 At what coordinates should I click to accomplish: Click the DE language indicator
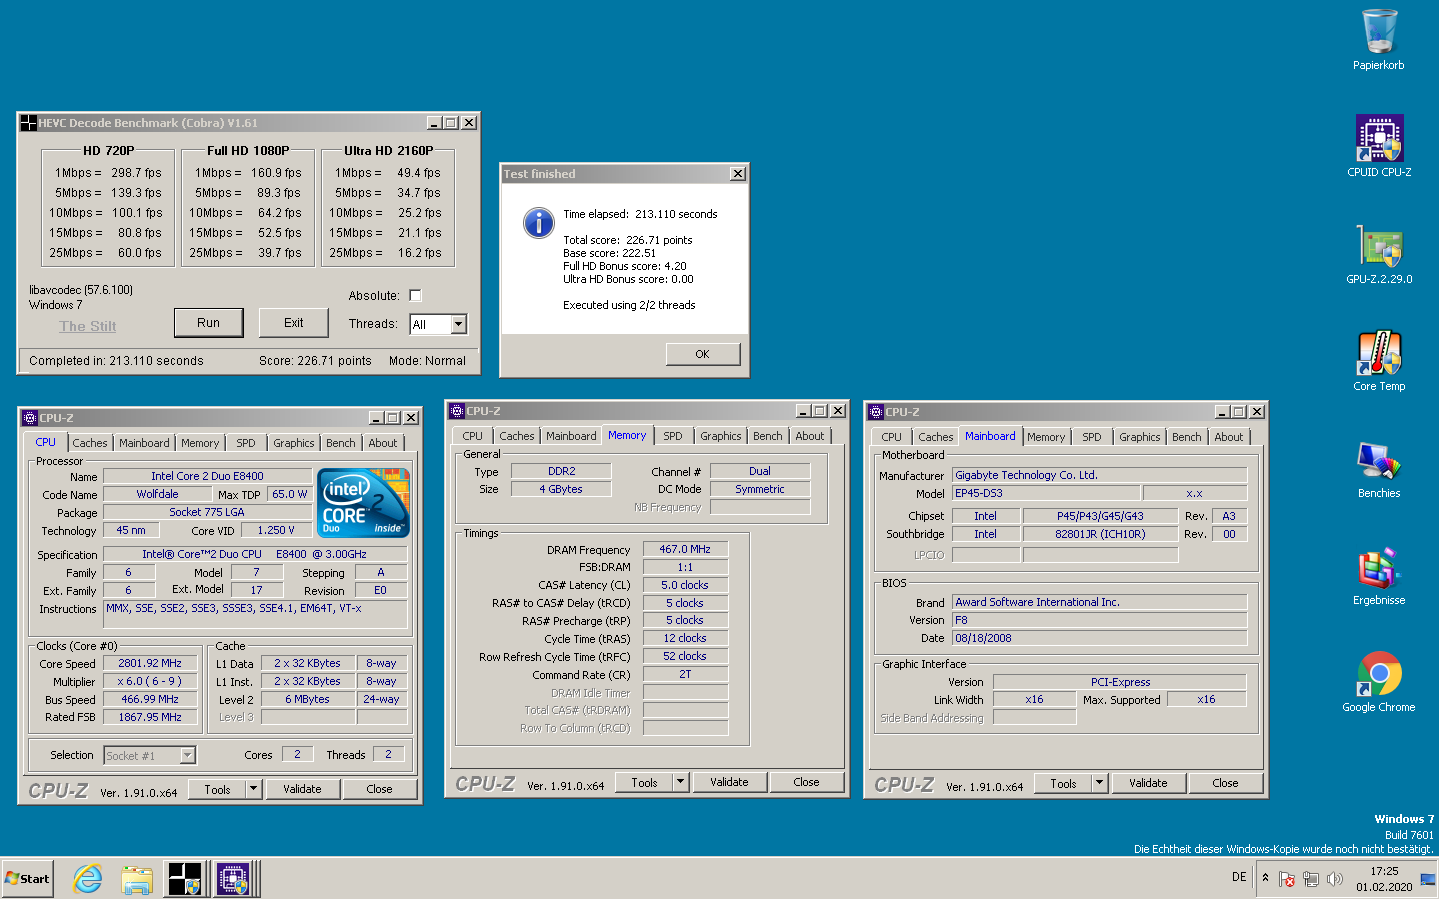1239,877
